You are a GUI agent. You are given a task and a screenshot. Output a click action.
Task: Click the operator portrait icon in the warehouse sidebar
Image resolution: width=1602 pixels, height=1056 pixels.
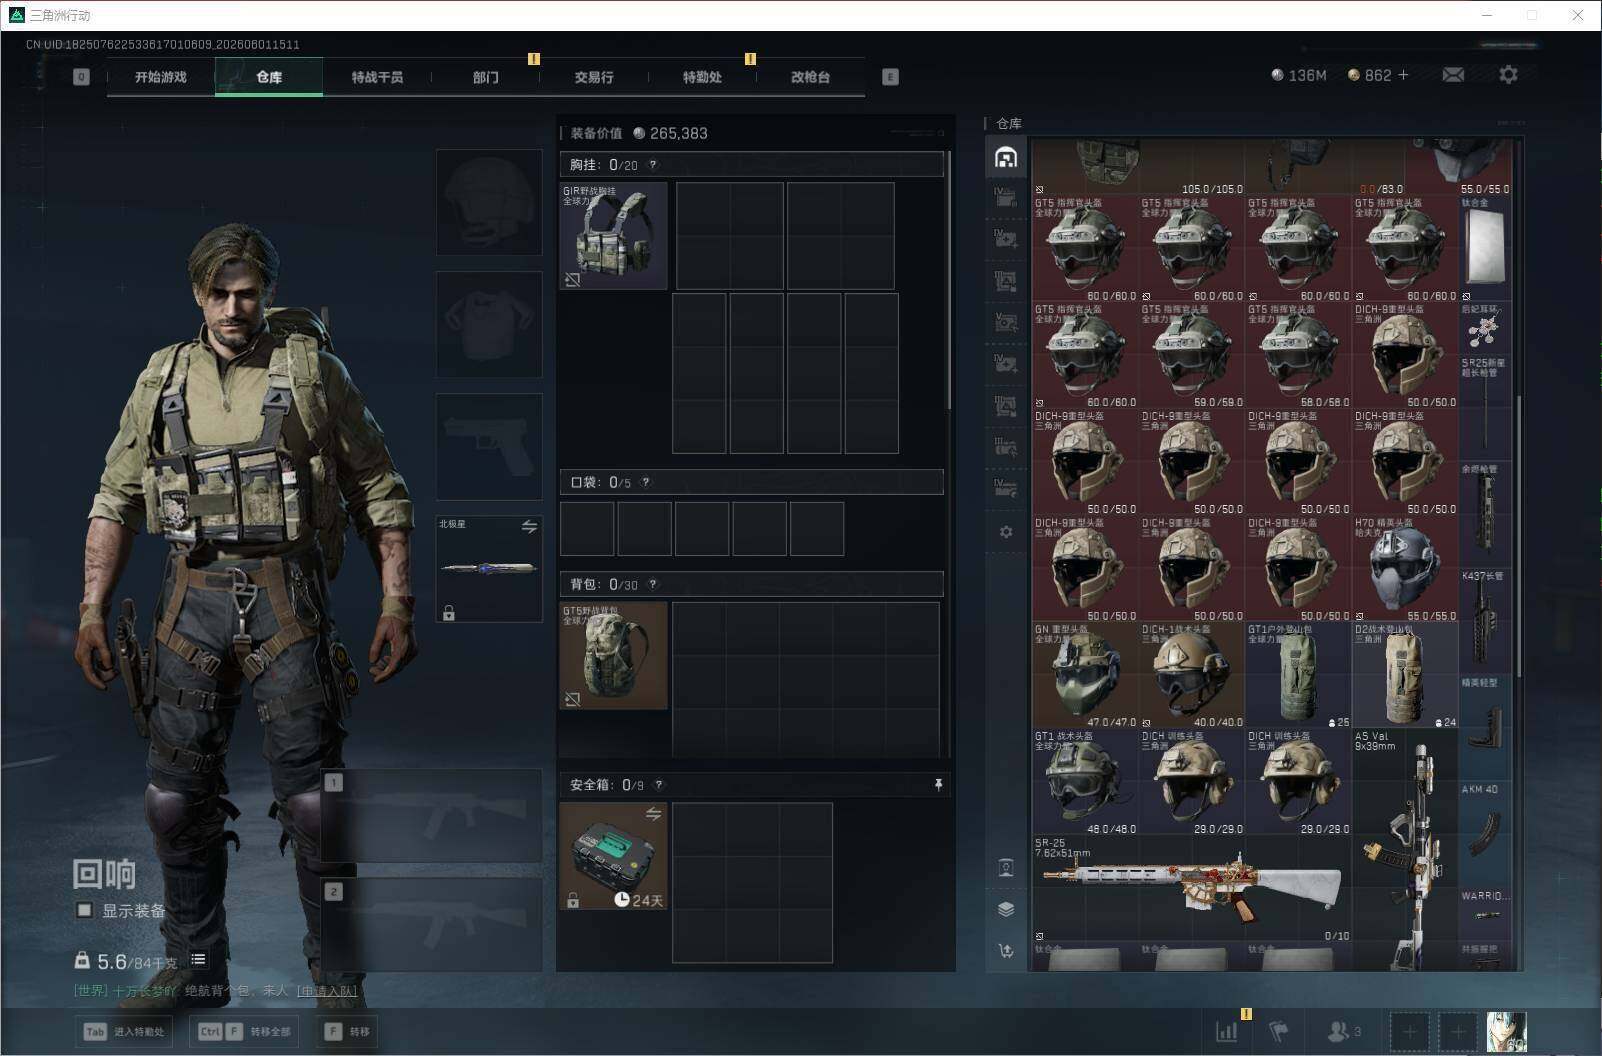click(1006, 867)
